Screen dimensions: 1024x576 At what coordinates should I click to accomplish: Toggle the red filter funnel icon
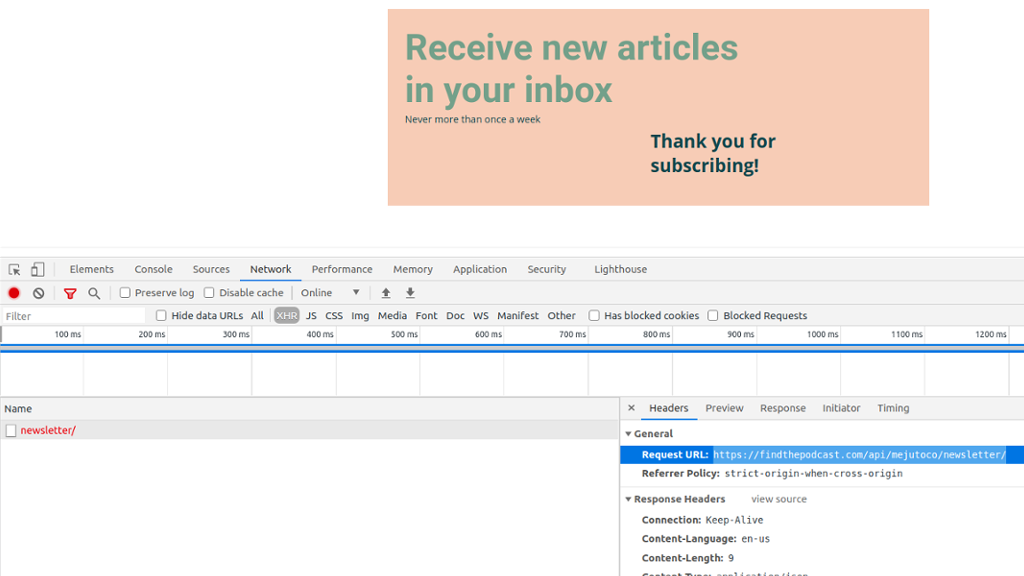coord(70,293)
